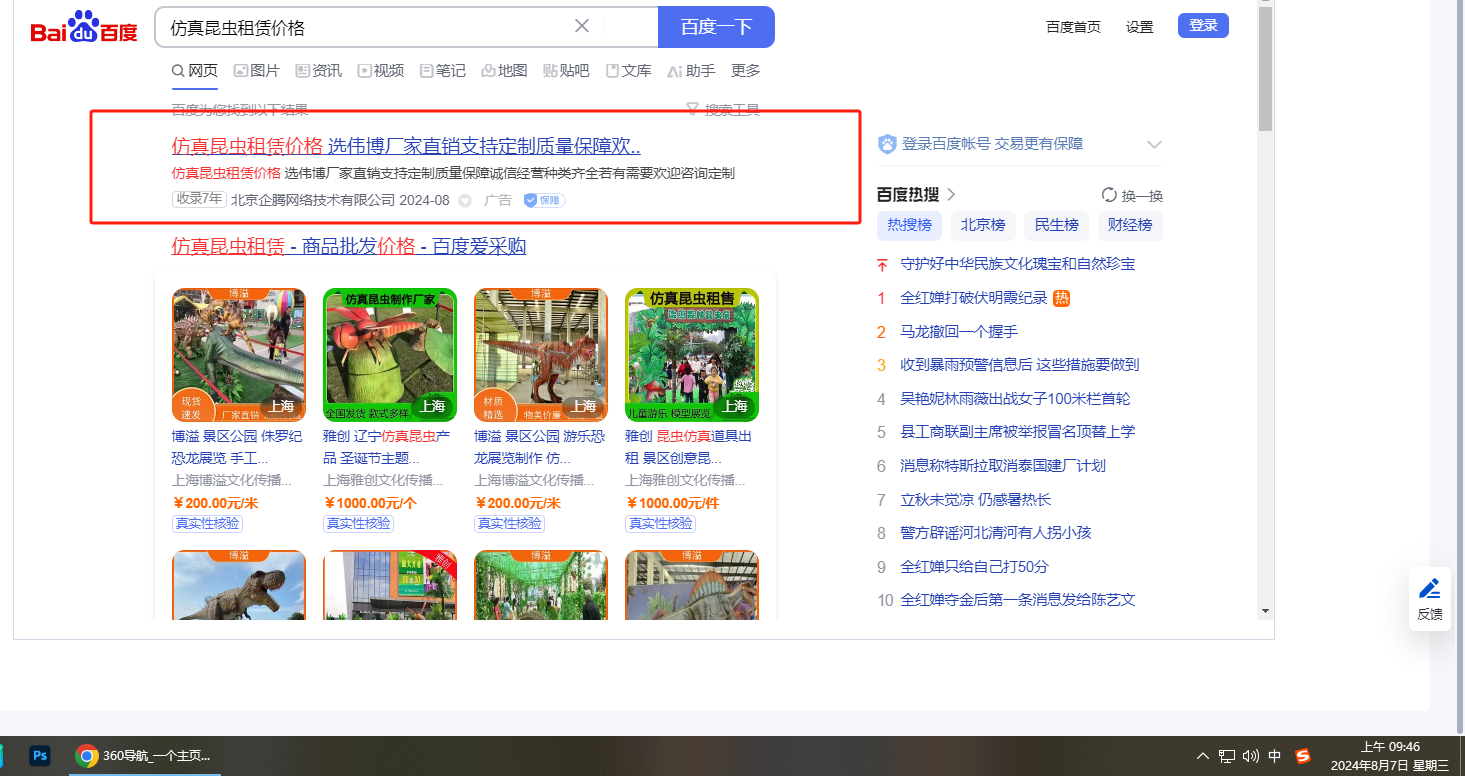The height and width of the screenshot is (776, 1465).
Task: Switch to the 视频 video tab
Action: point(381,70)
